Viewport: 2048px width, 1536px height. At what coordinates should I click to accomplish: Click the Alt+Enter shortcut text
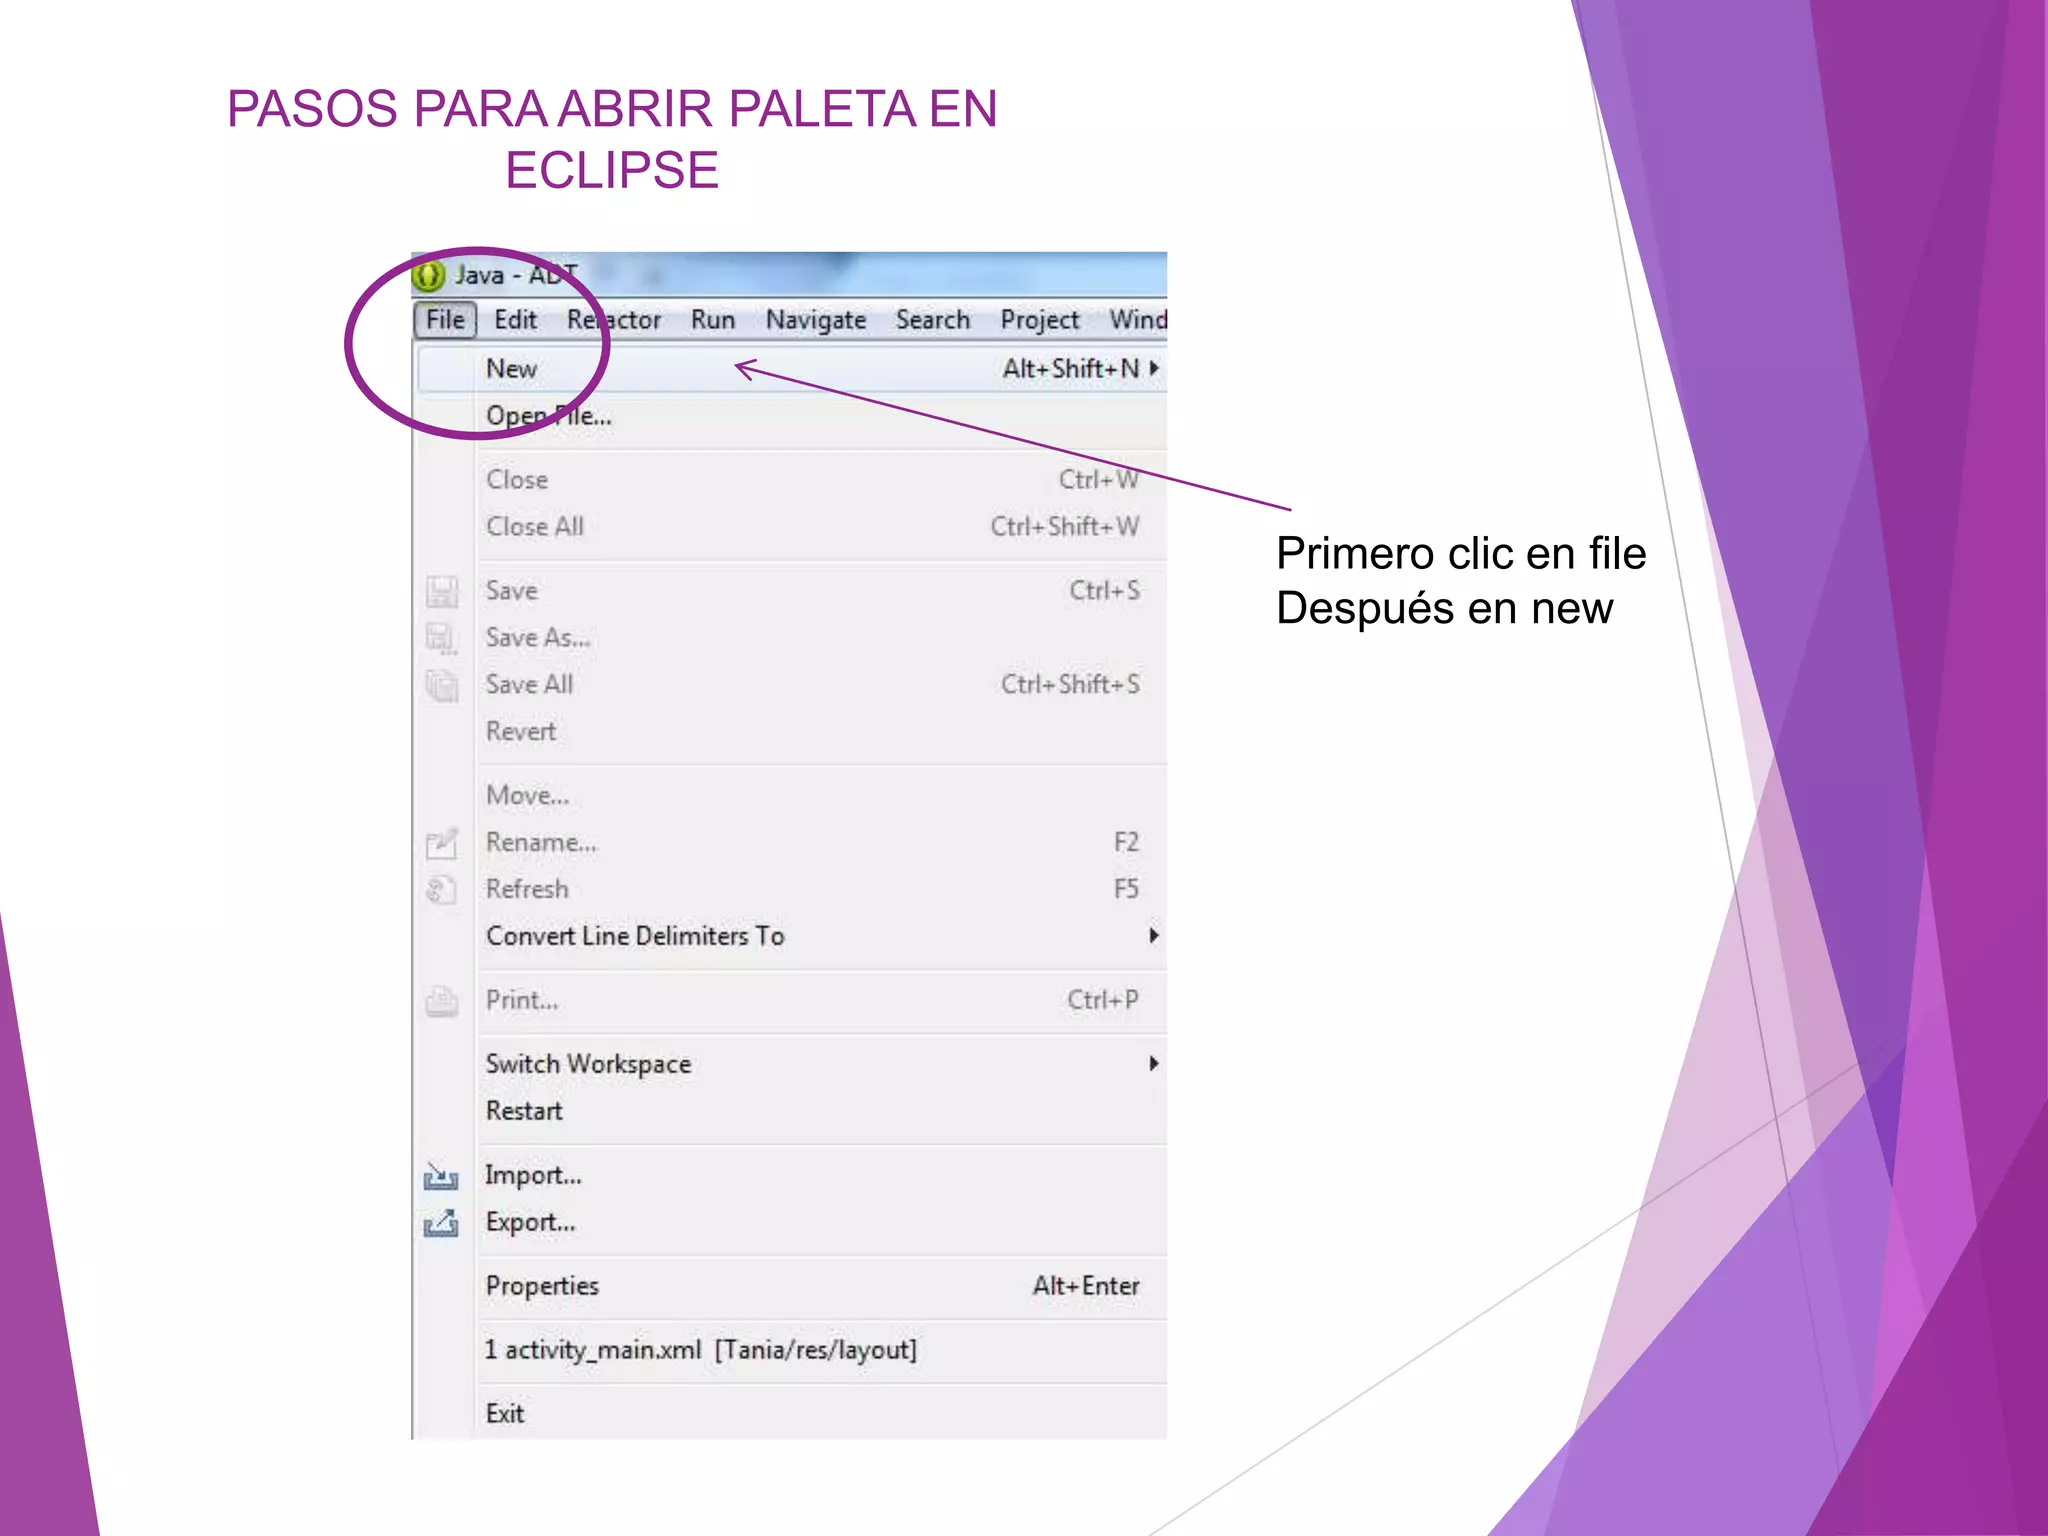coord(1086,1287)
